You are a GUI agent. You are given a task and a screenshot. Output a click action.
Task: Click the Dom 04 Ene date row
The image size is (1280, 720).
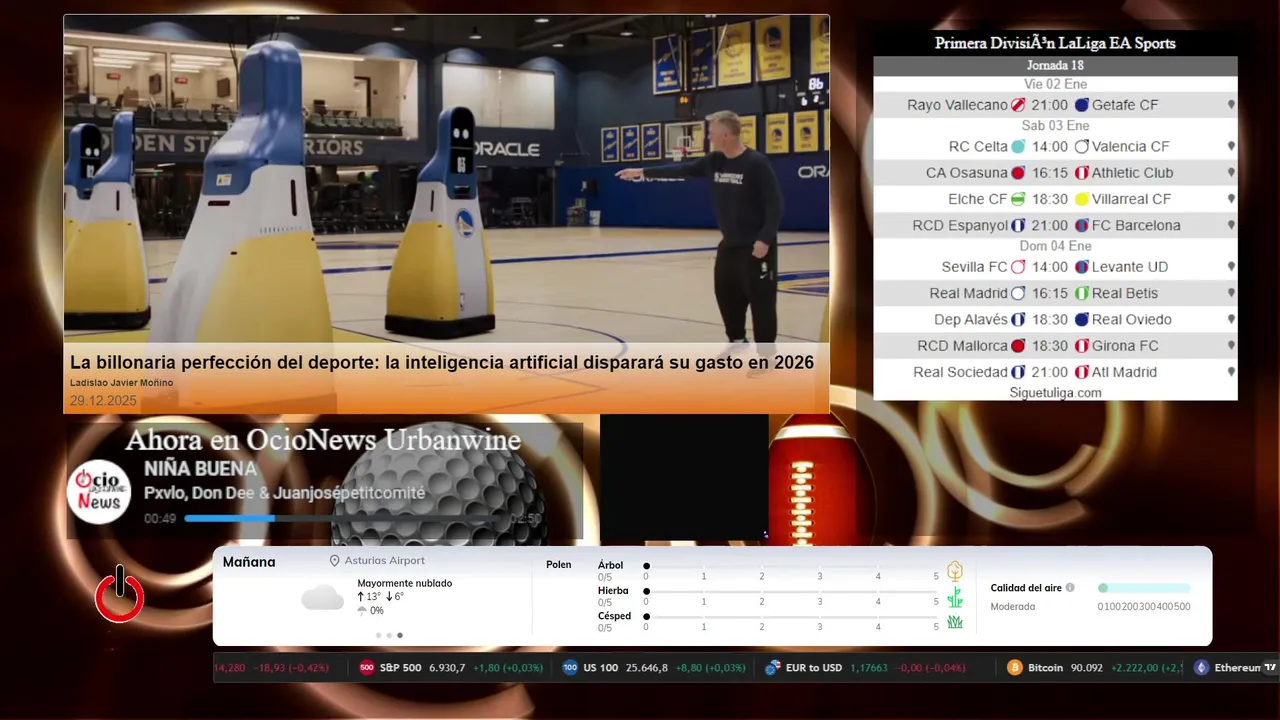tap(1055, 246)
